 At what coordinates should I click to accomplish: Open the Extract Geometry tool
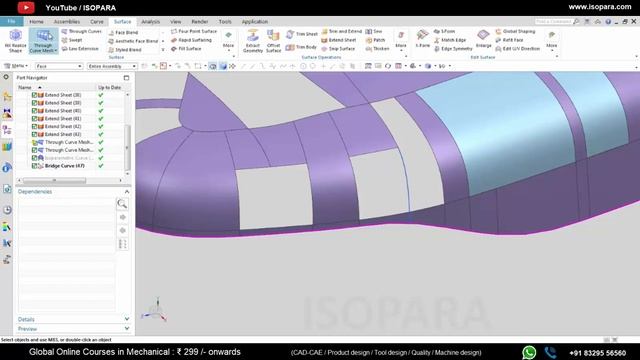(x=253, y=41)
